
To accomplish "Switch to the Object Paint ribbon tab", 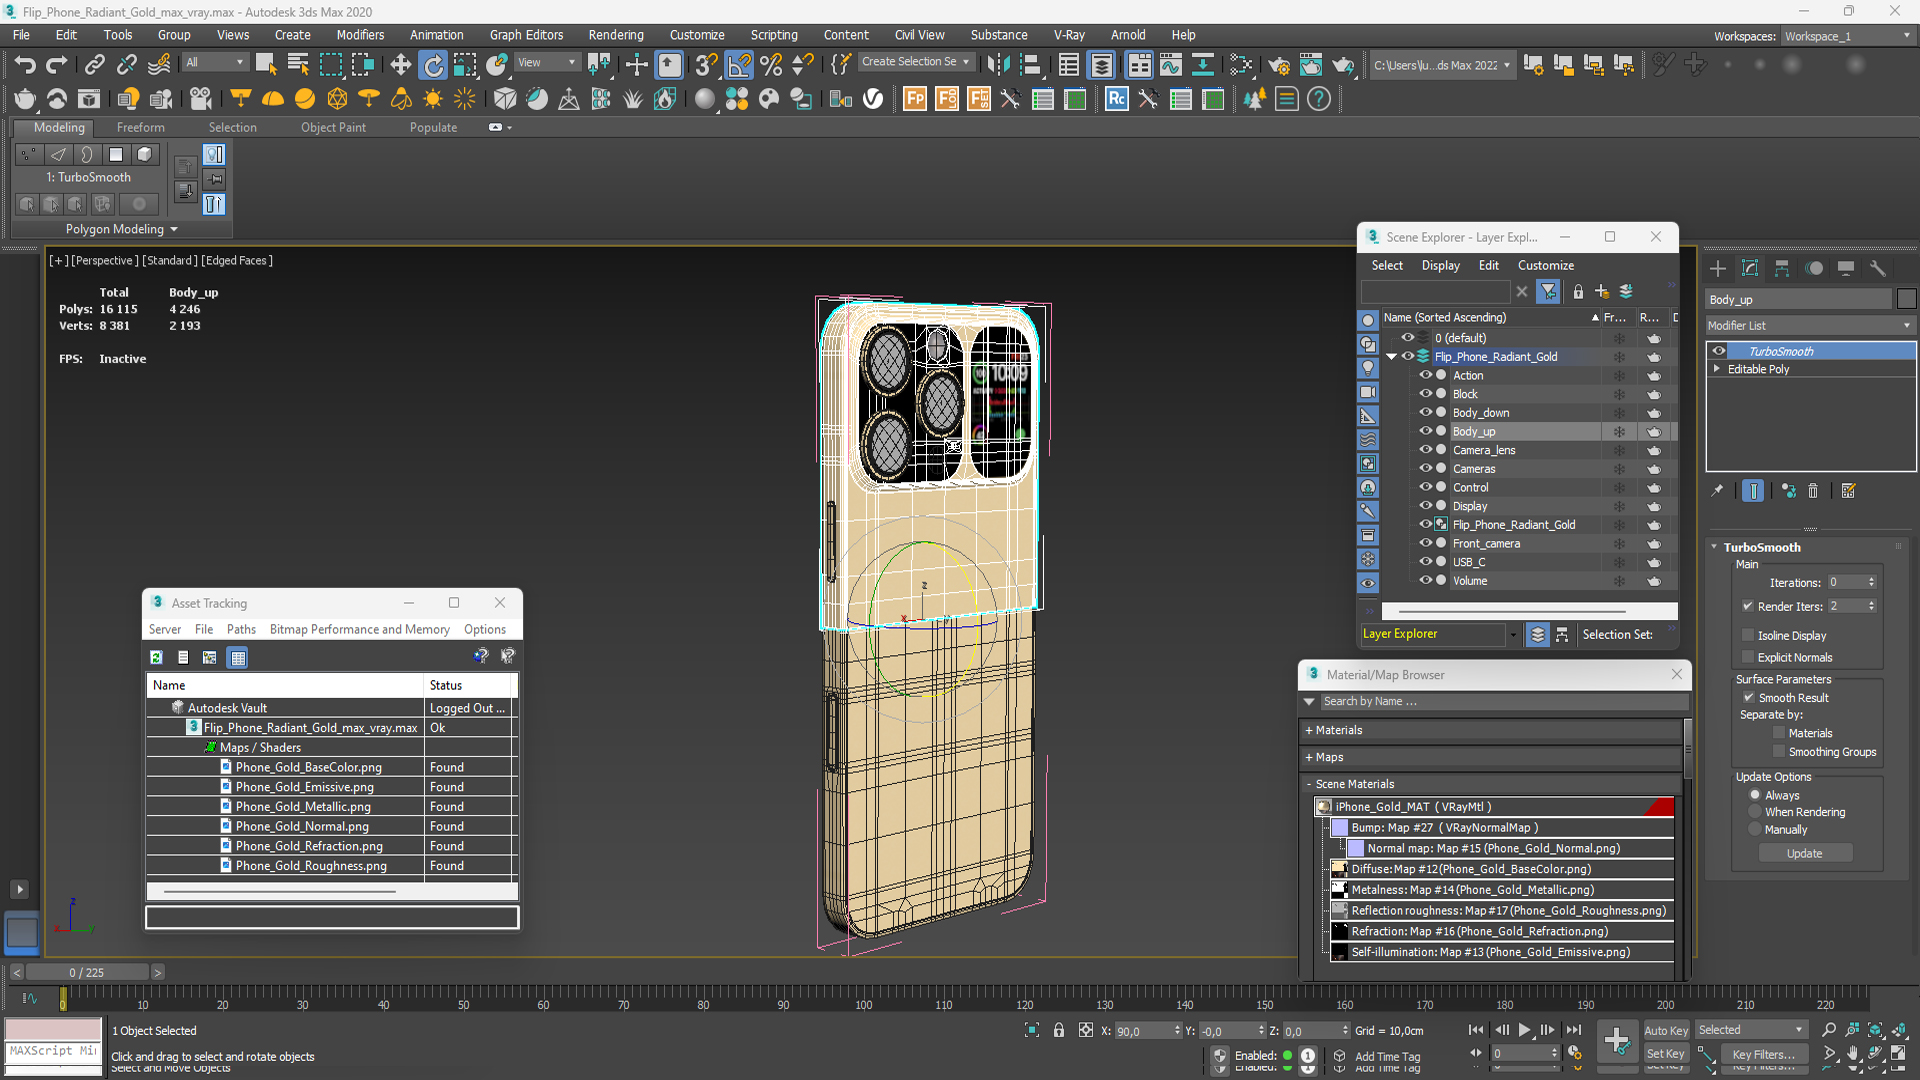I will point(333,127).
